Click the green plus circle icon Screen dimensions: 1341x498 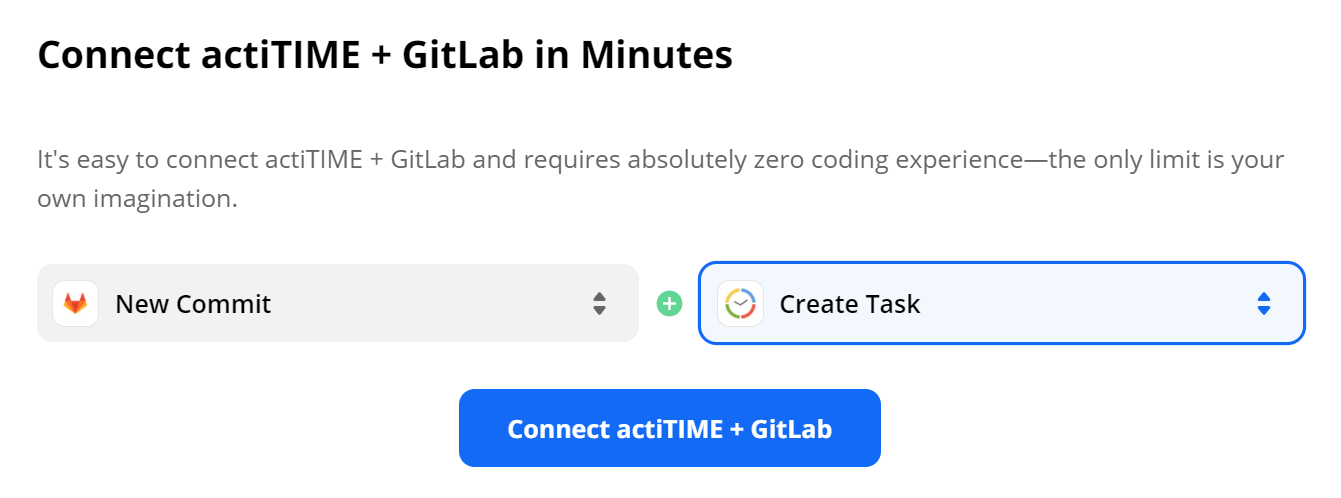point(669,303)
